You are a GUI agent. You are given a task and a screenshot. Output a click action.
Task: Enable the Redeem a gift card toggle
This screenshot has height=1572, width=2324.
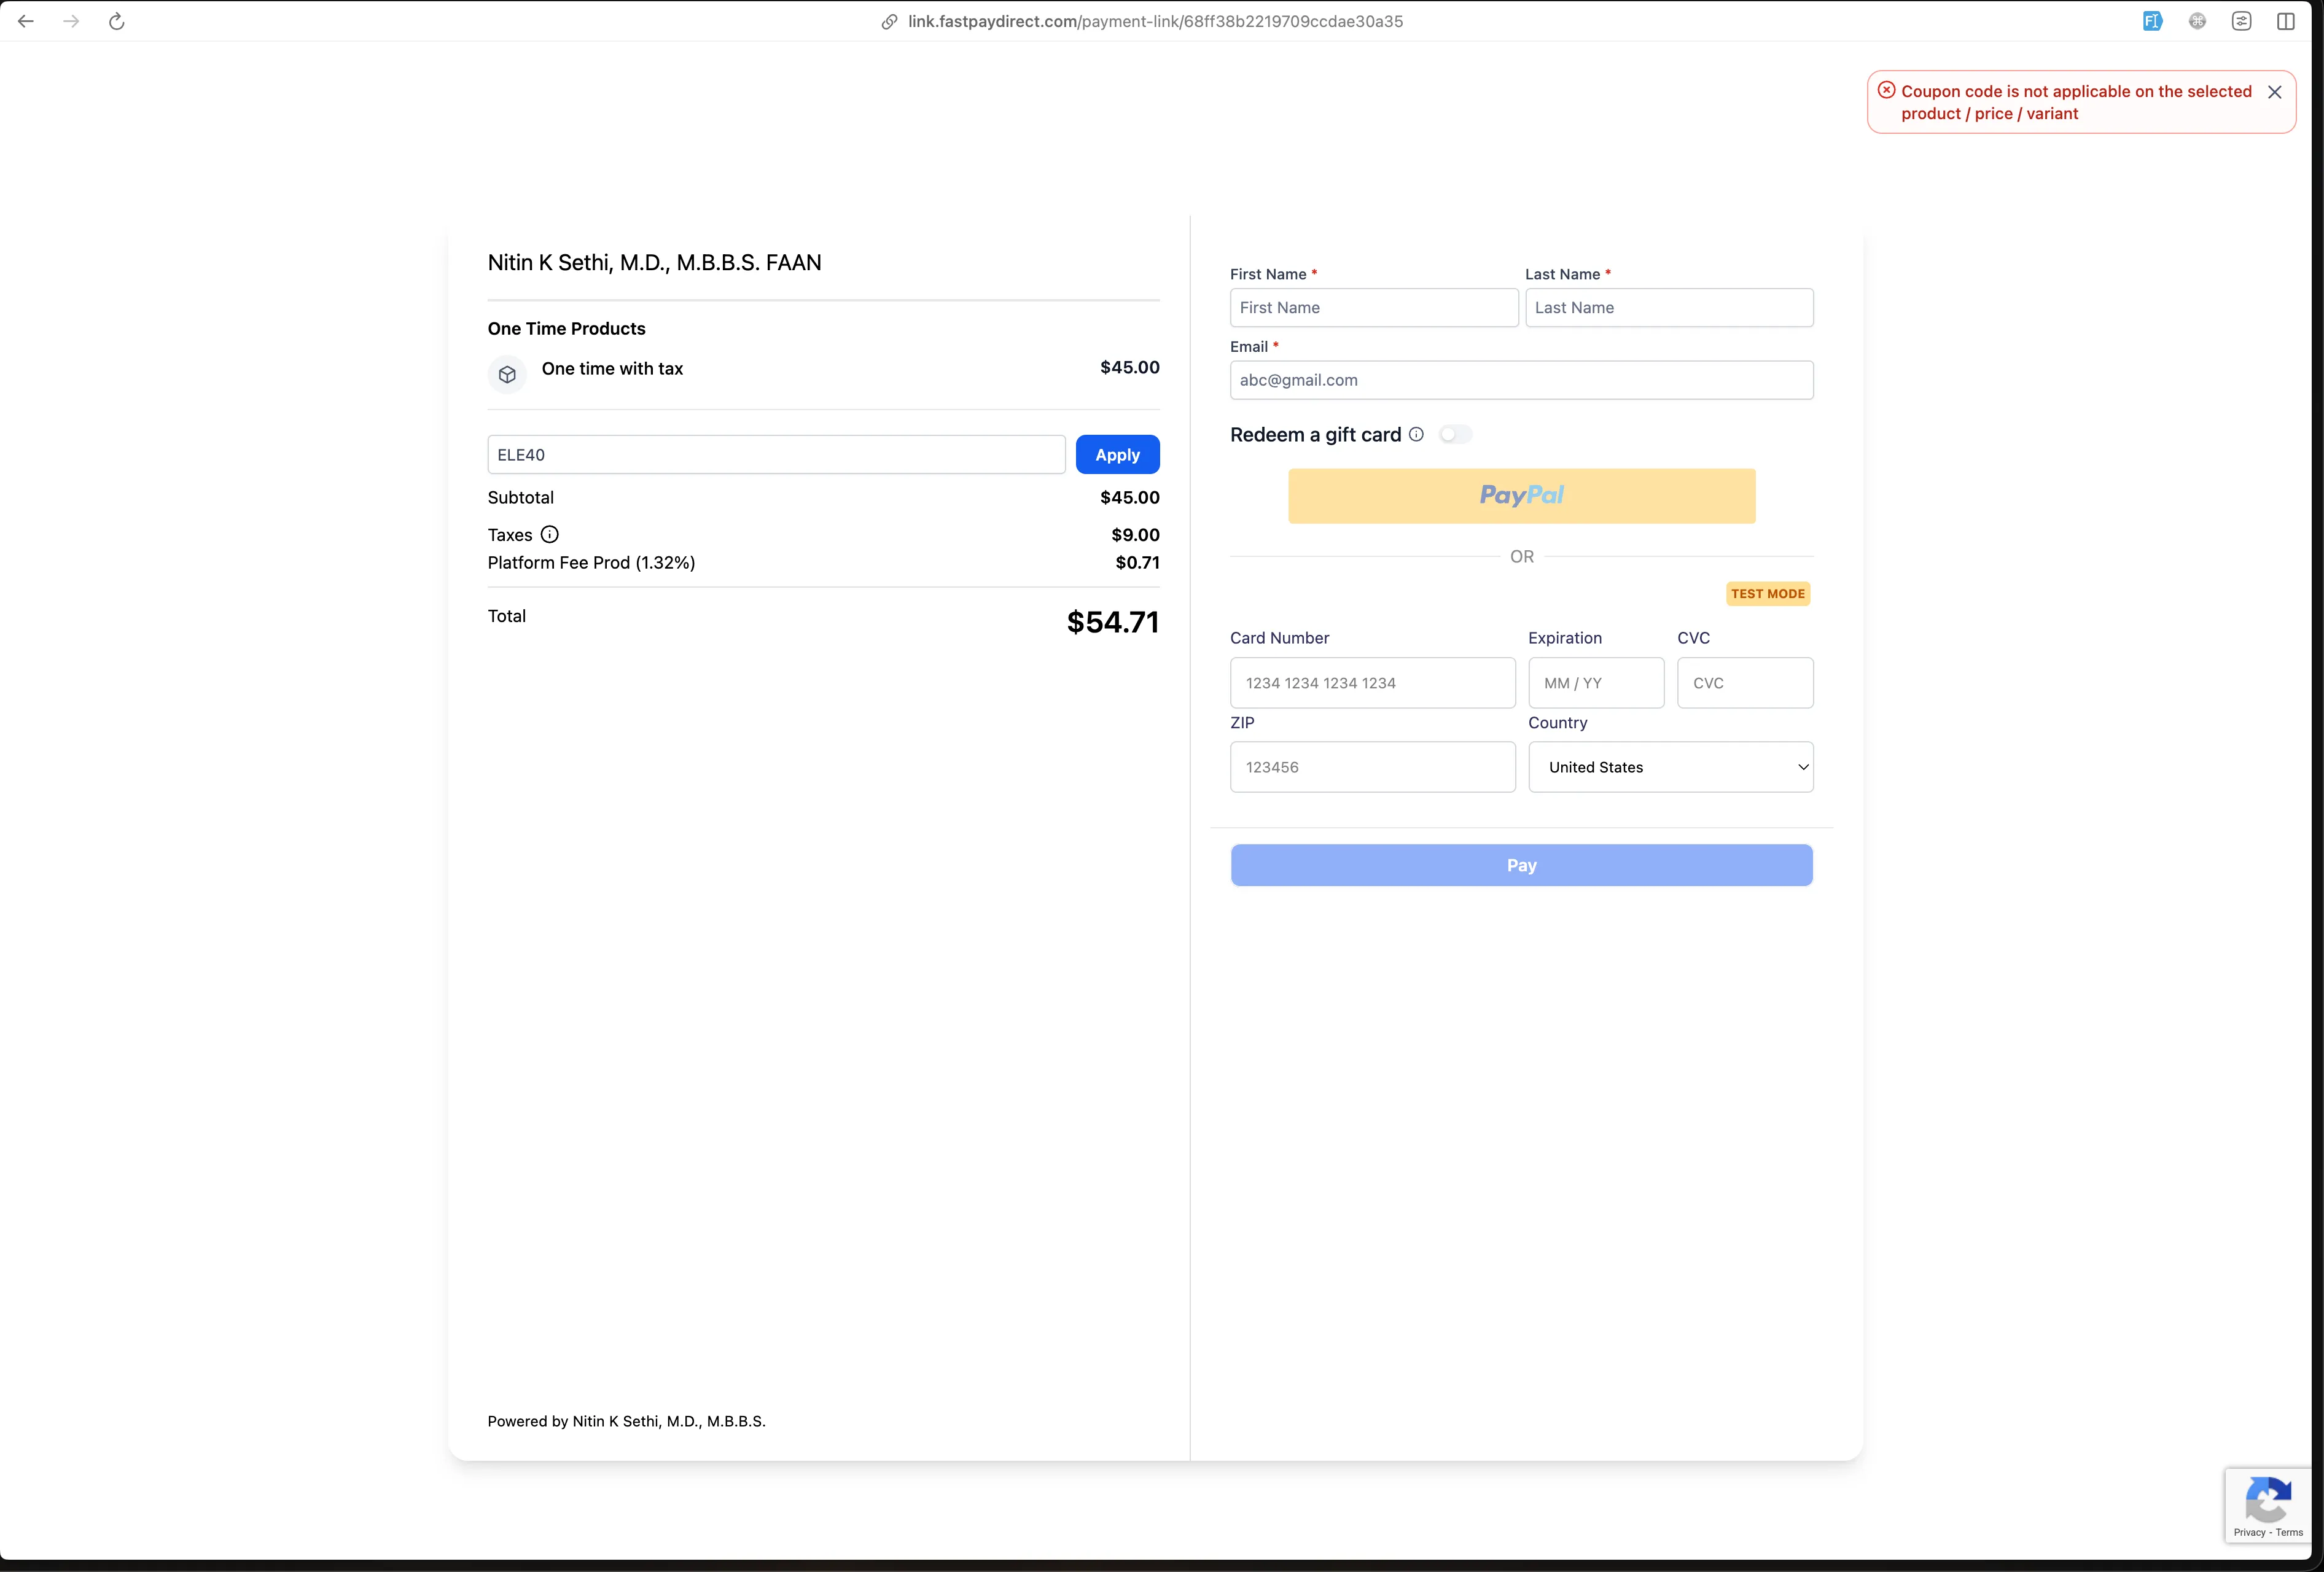pyautogui.click(x=1455, y=434)
